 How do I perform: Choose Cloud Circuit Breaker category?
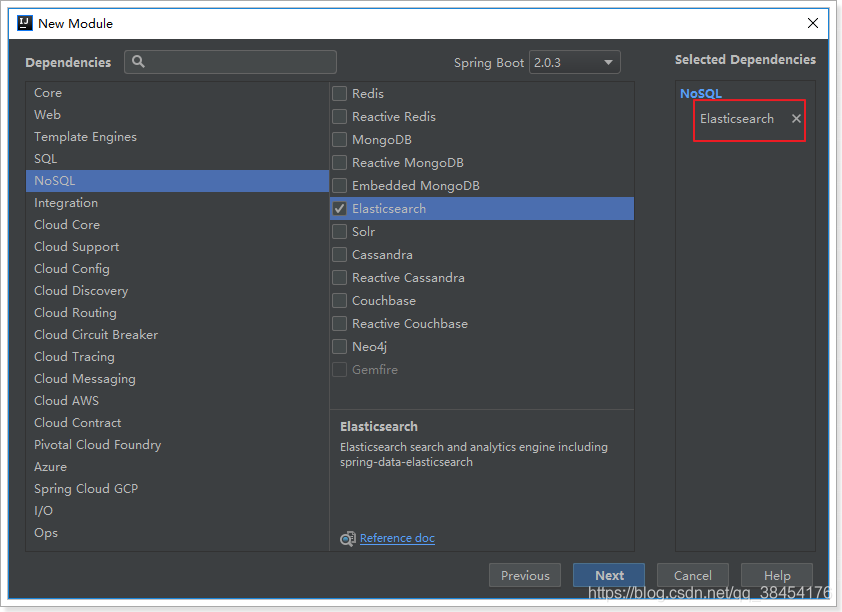pyautogui.click(x=177, y=335)
